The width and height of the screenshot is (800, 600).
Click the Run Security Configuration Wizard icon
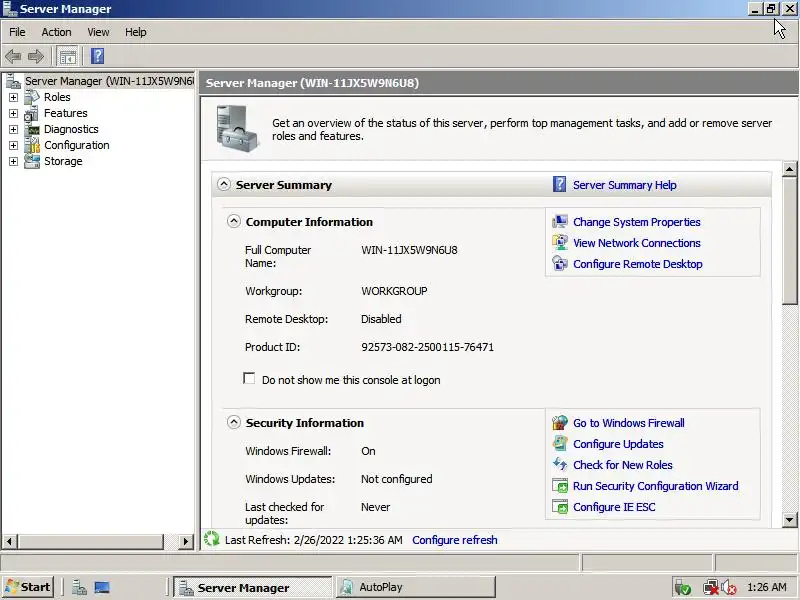[560, 485]
